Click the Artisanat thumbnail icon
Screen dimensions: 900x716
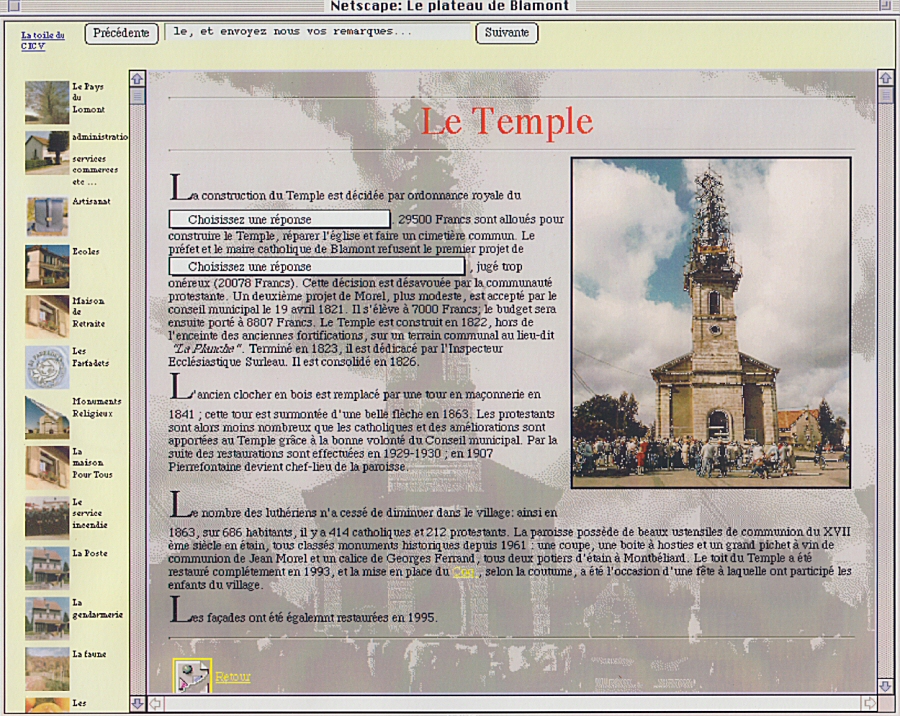click(47, 216)
